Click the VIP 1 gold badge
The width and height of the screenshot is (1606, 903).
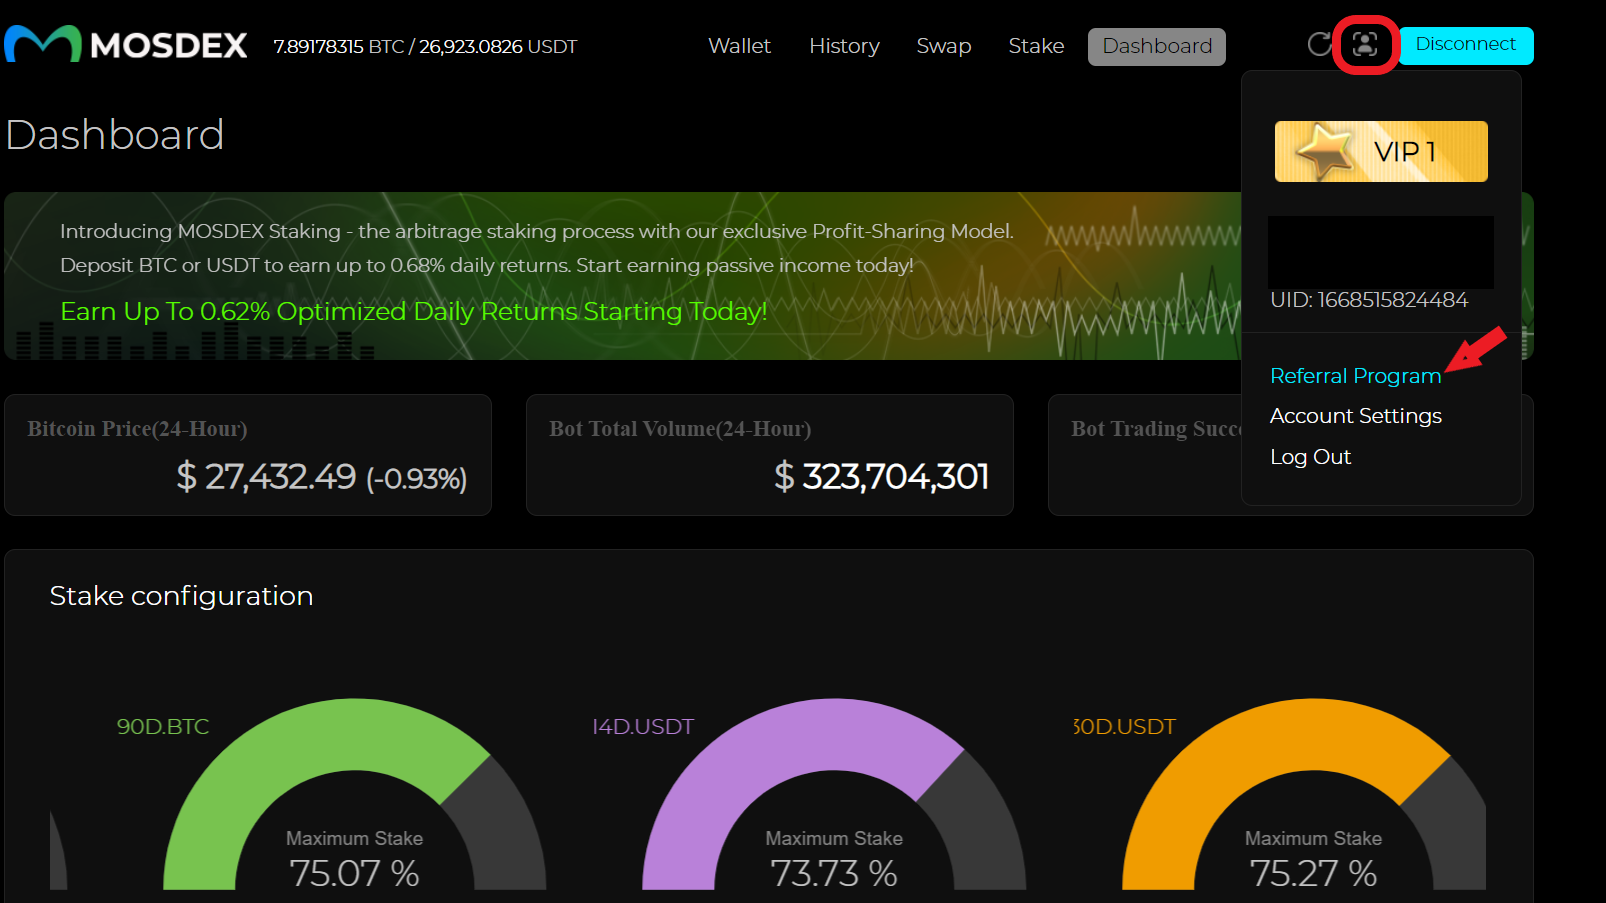1381,151
